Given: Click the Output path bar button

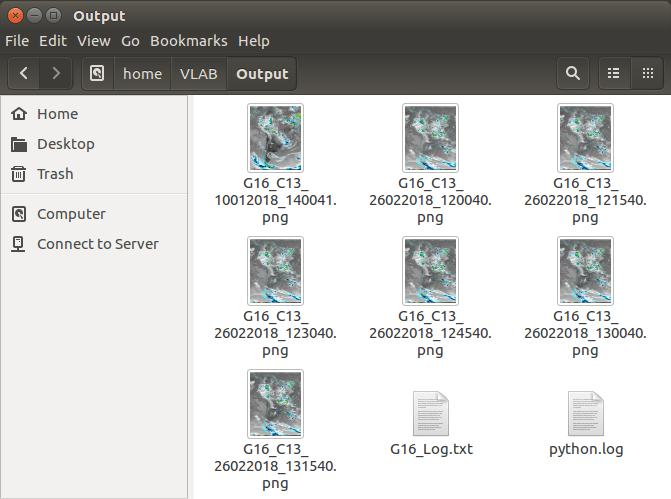Looking at the screenshot, I should point(262,74).
